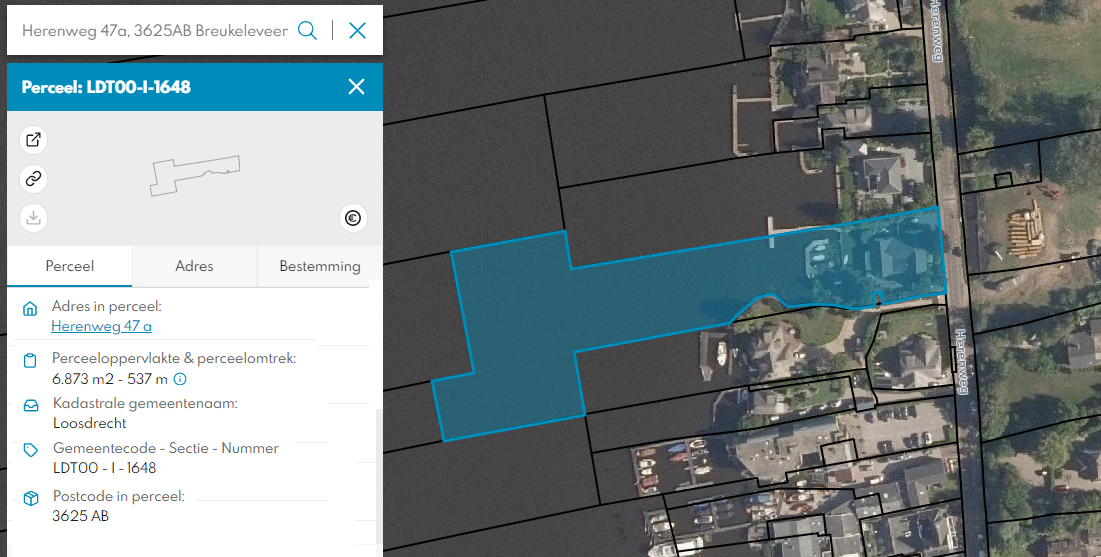Click the text '6.873 m2 - 537 m'
The width and height of the screenshot is (1101, 557).
click(110, 379)
